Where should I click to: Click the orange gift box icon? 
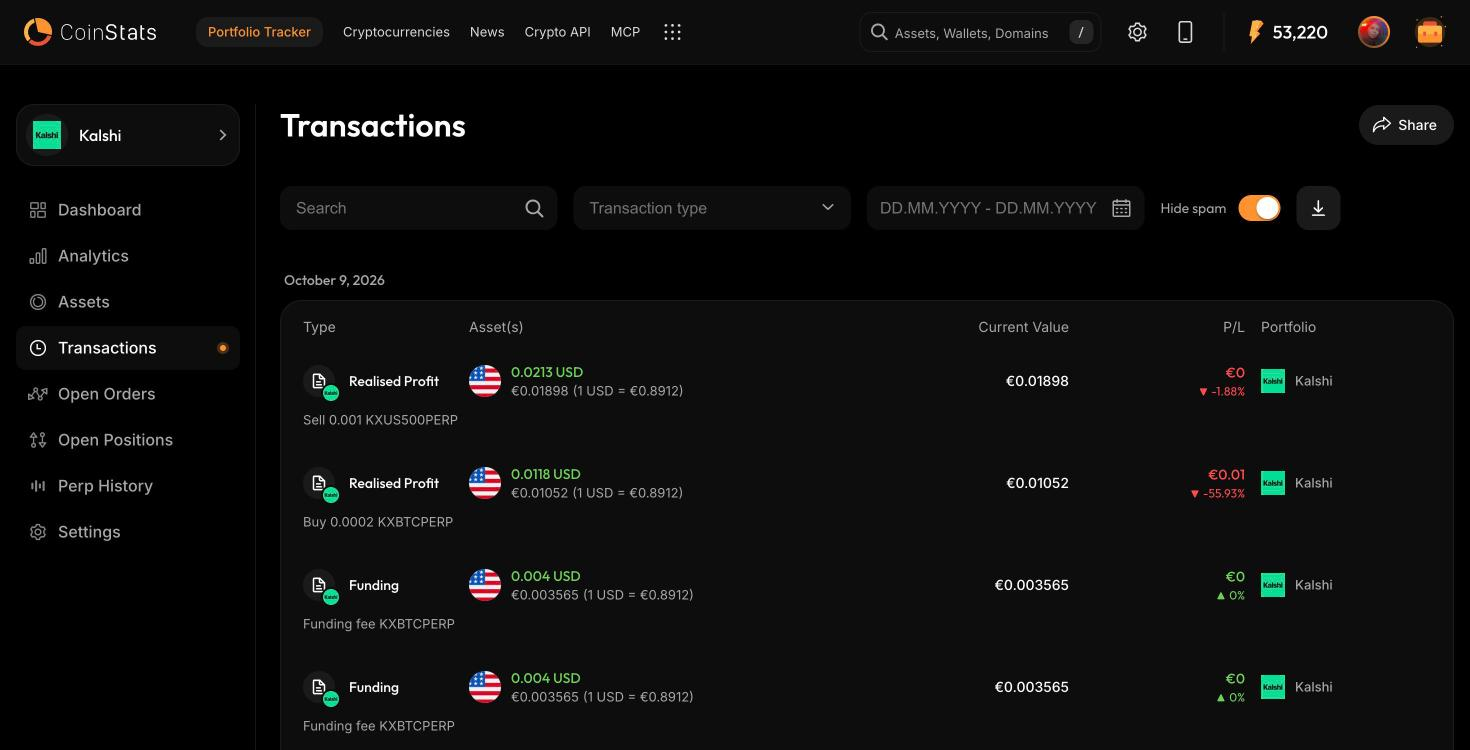(1430, 32)
